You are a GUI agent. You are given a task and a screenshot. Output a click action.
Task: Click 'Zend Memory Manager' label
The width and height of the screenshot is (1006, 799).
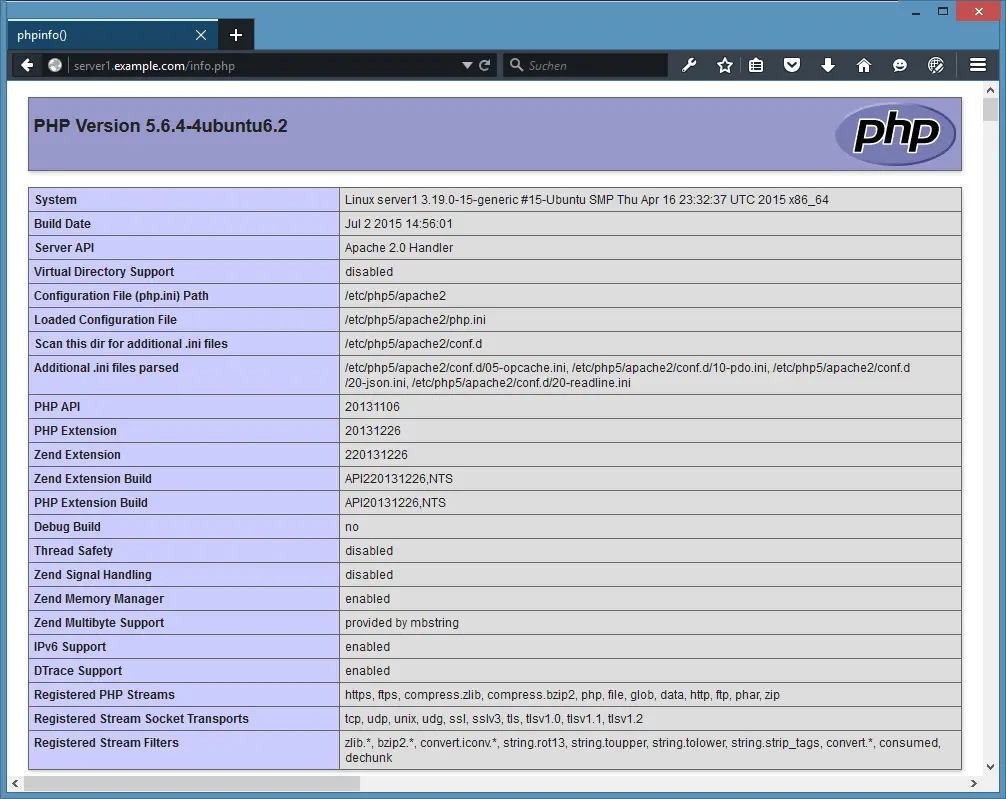click(x=99, y=599)
